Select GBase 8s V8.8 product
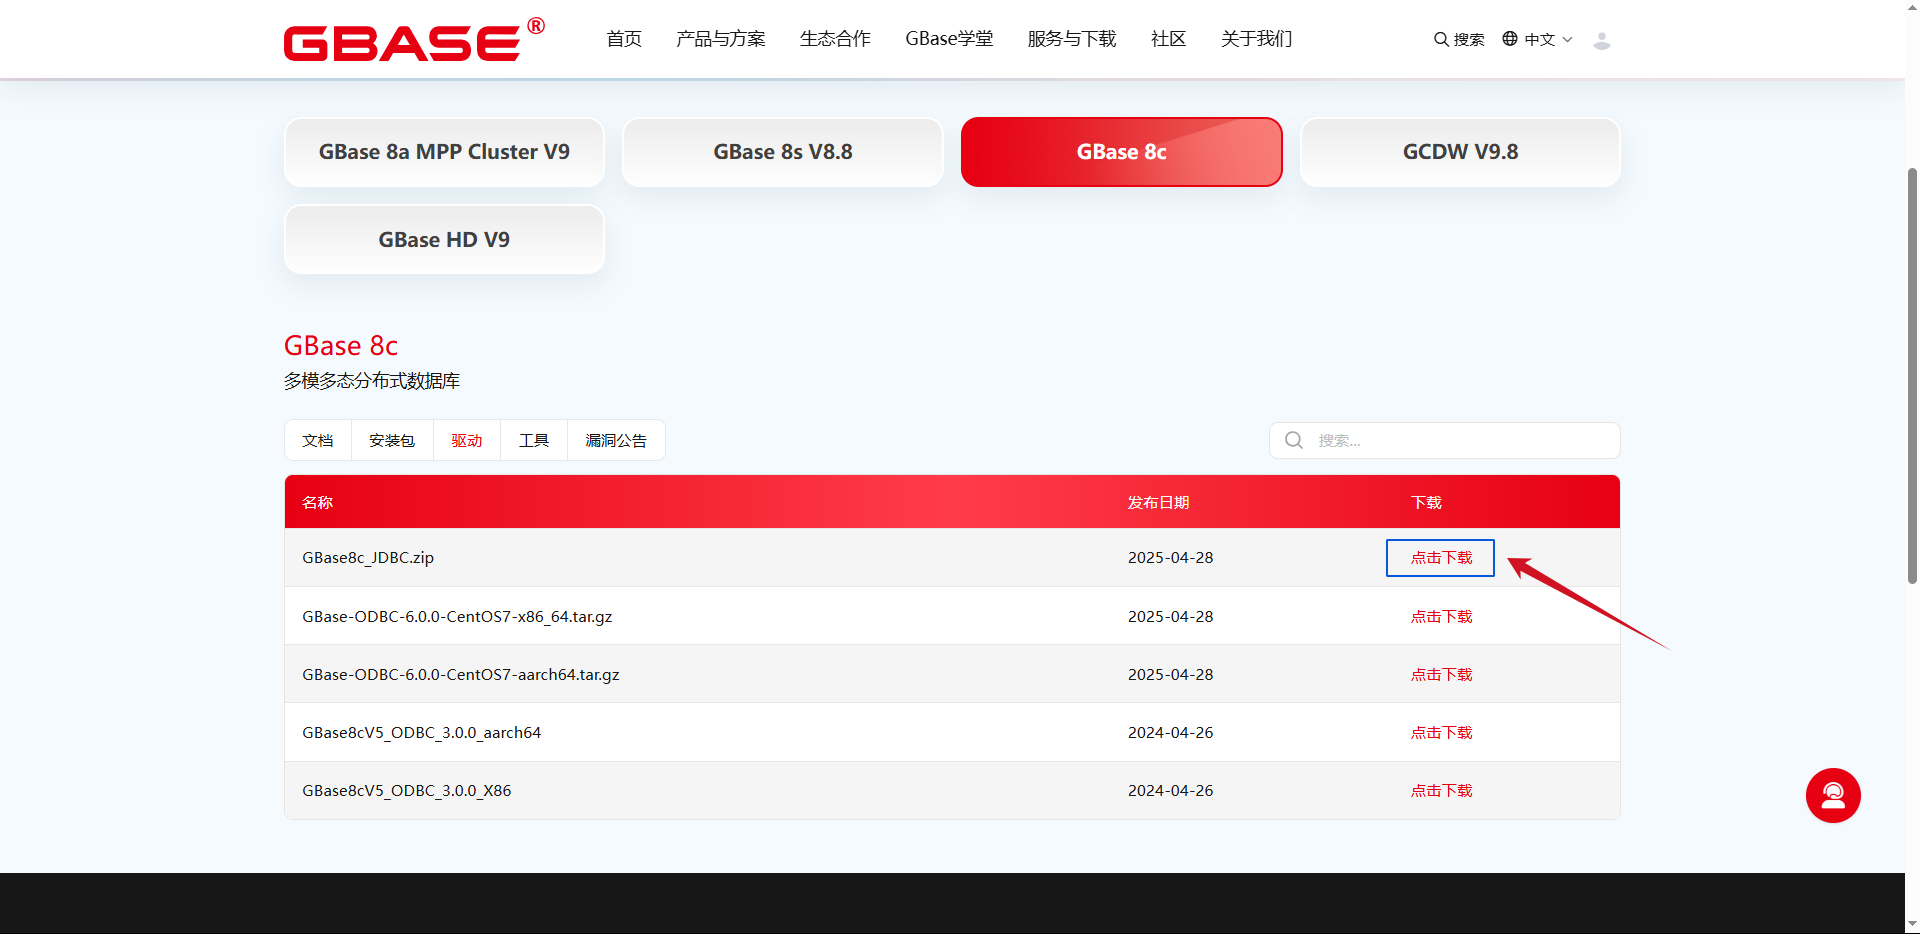The image size is (1921, 935). (x=783, y=152)
